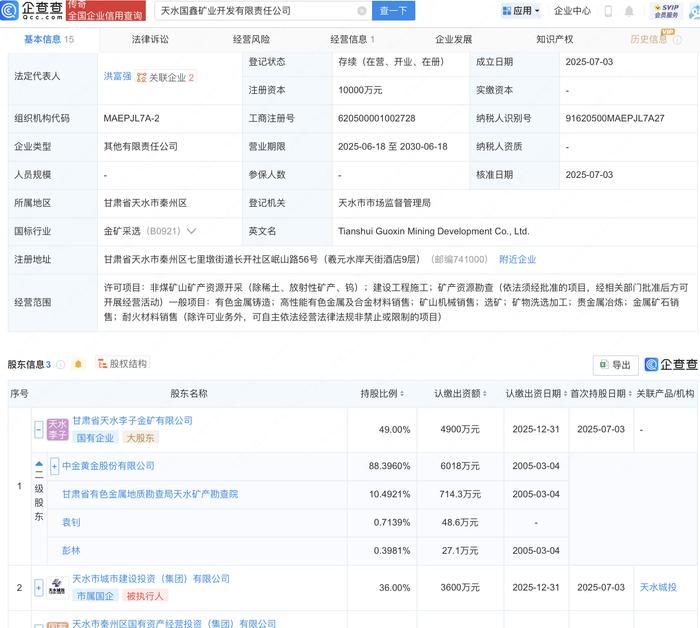This screenshot has width=700, height=628.
Task: Click 天水城投 company logo thumbnail
Action: (57, 587)
